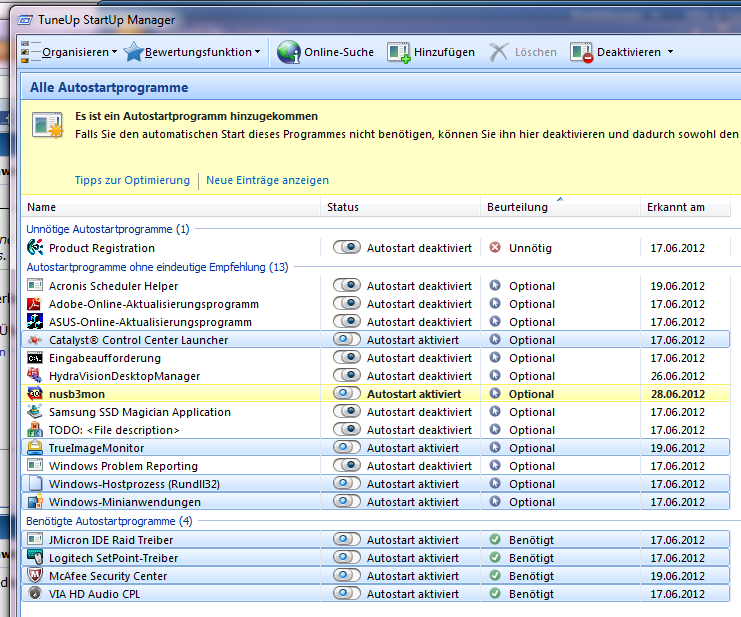Select the Windows Problem Reporting name
The height and width of the screenshot is (617, 741).
tap(123, 466)
